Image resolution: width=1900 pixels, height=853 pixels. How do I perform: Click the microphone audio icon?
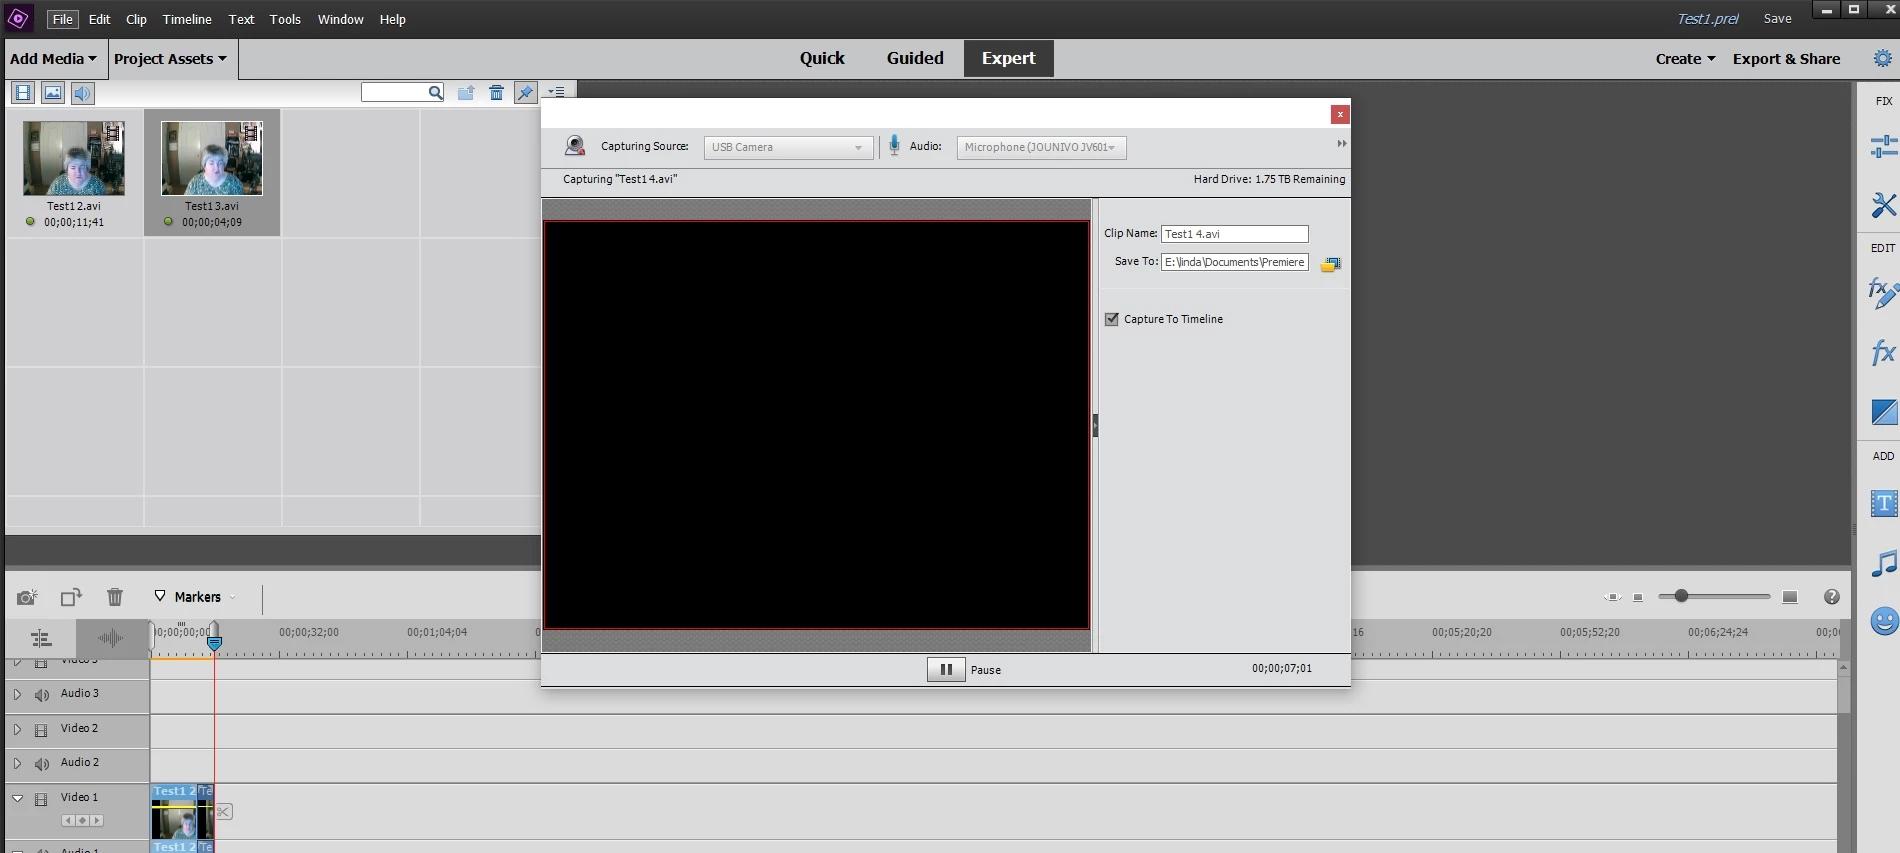pos(894,146)
